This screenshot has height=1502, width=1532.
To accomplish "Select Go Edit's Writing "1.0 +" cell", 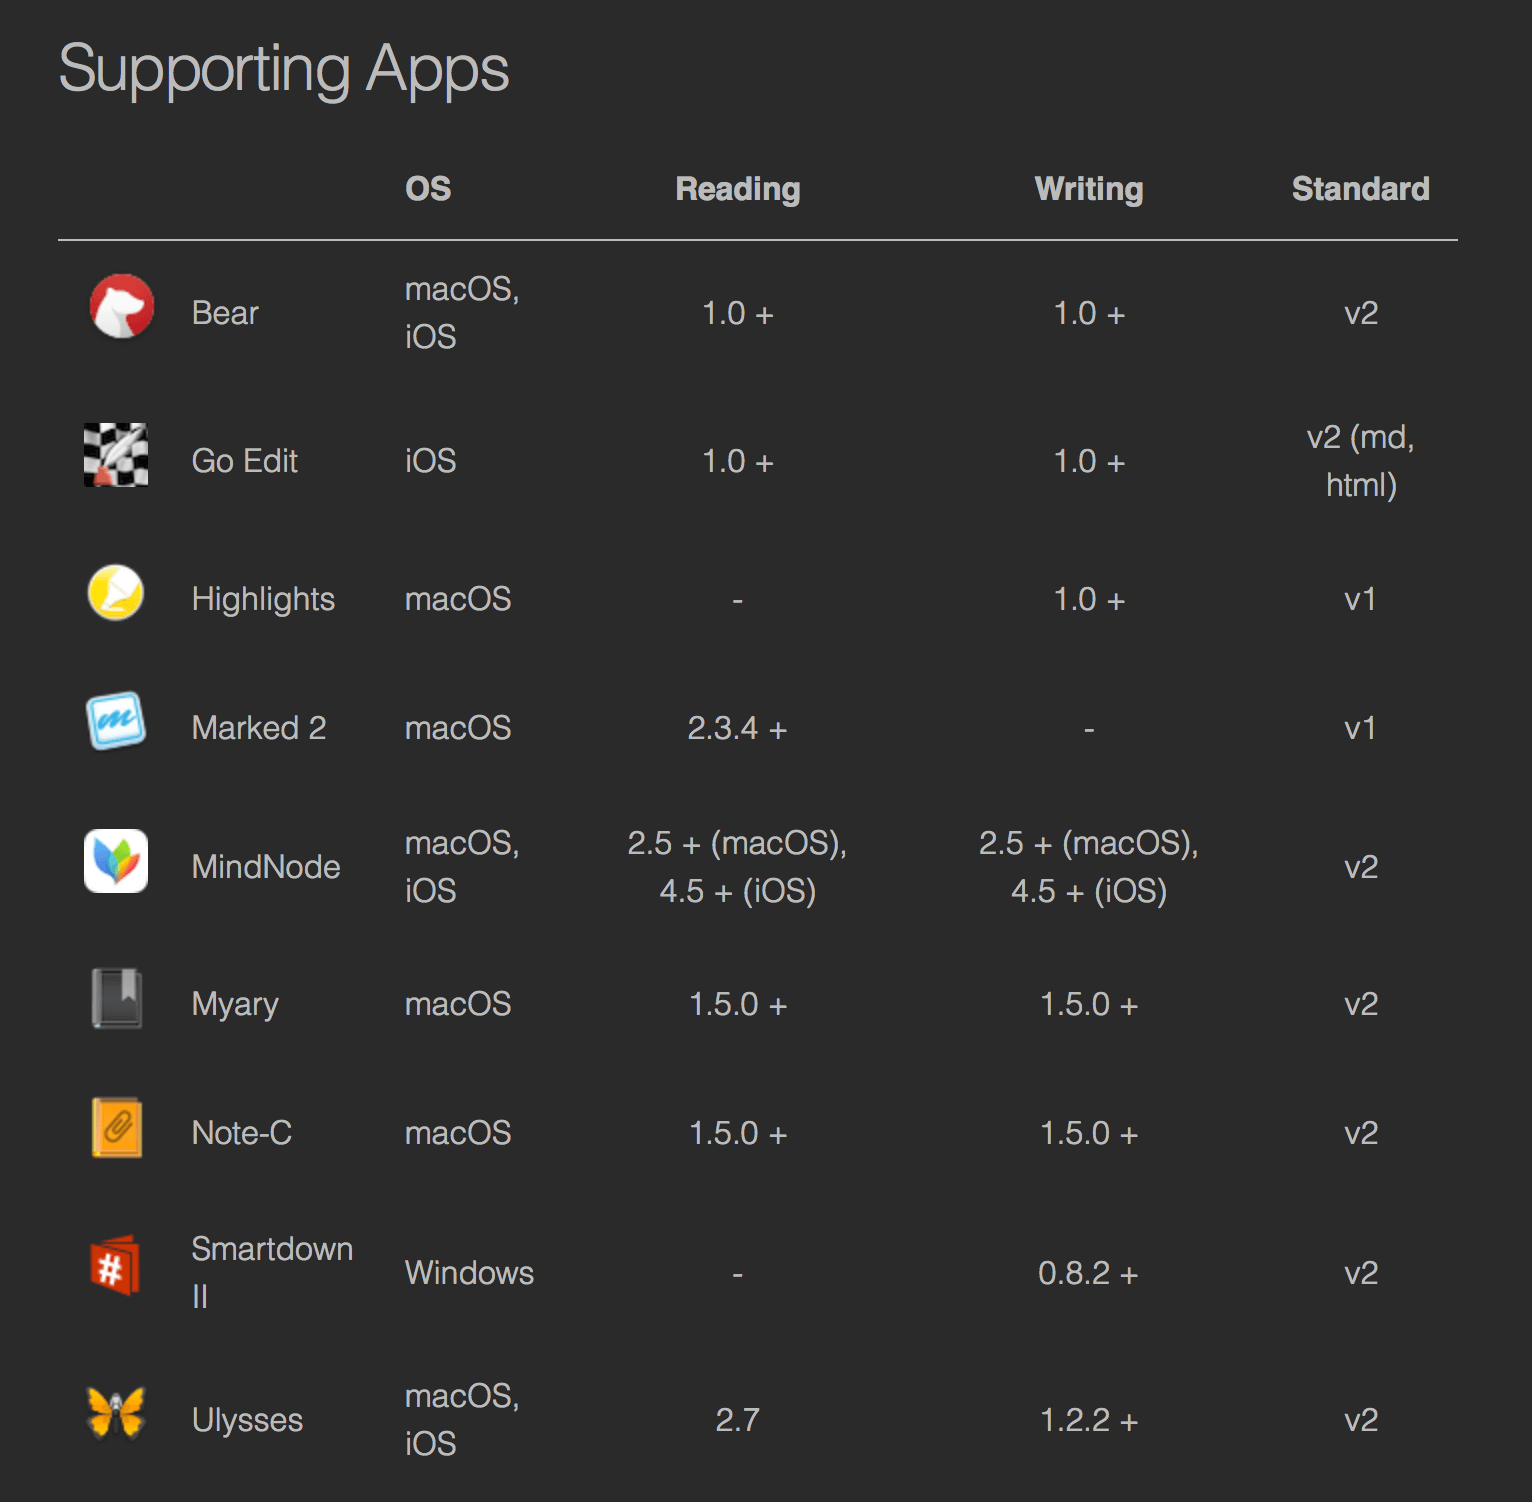I will tap(1089, 462).
